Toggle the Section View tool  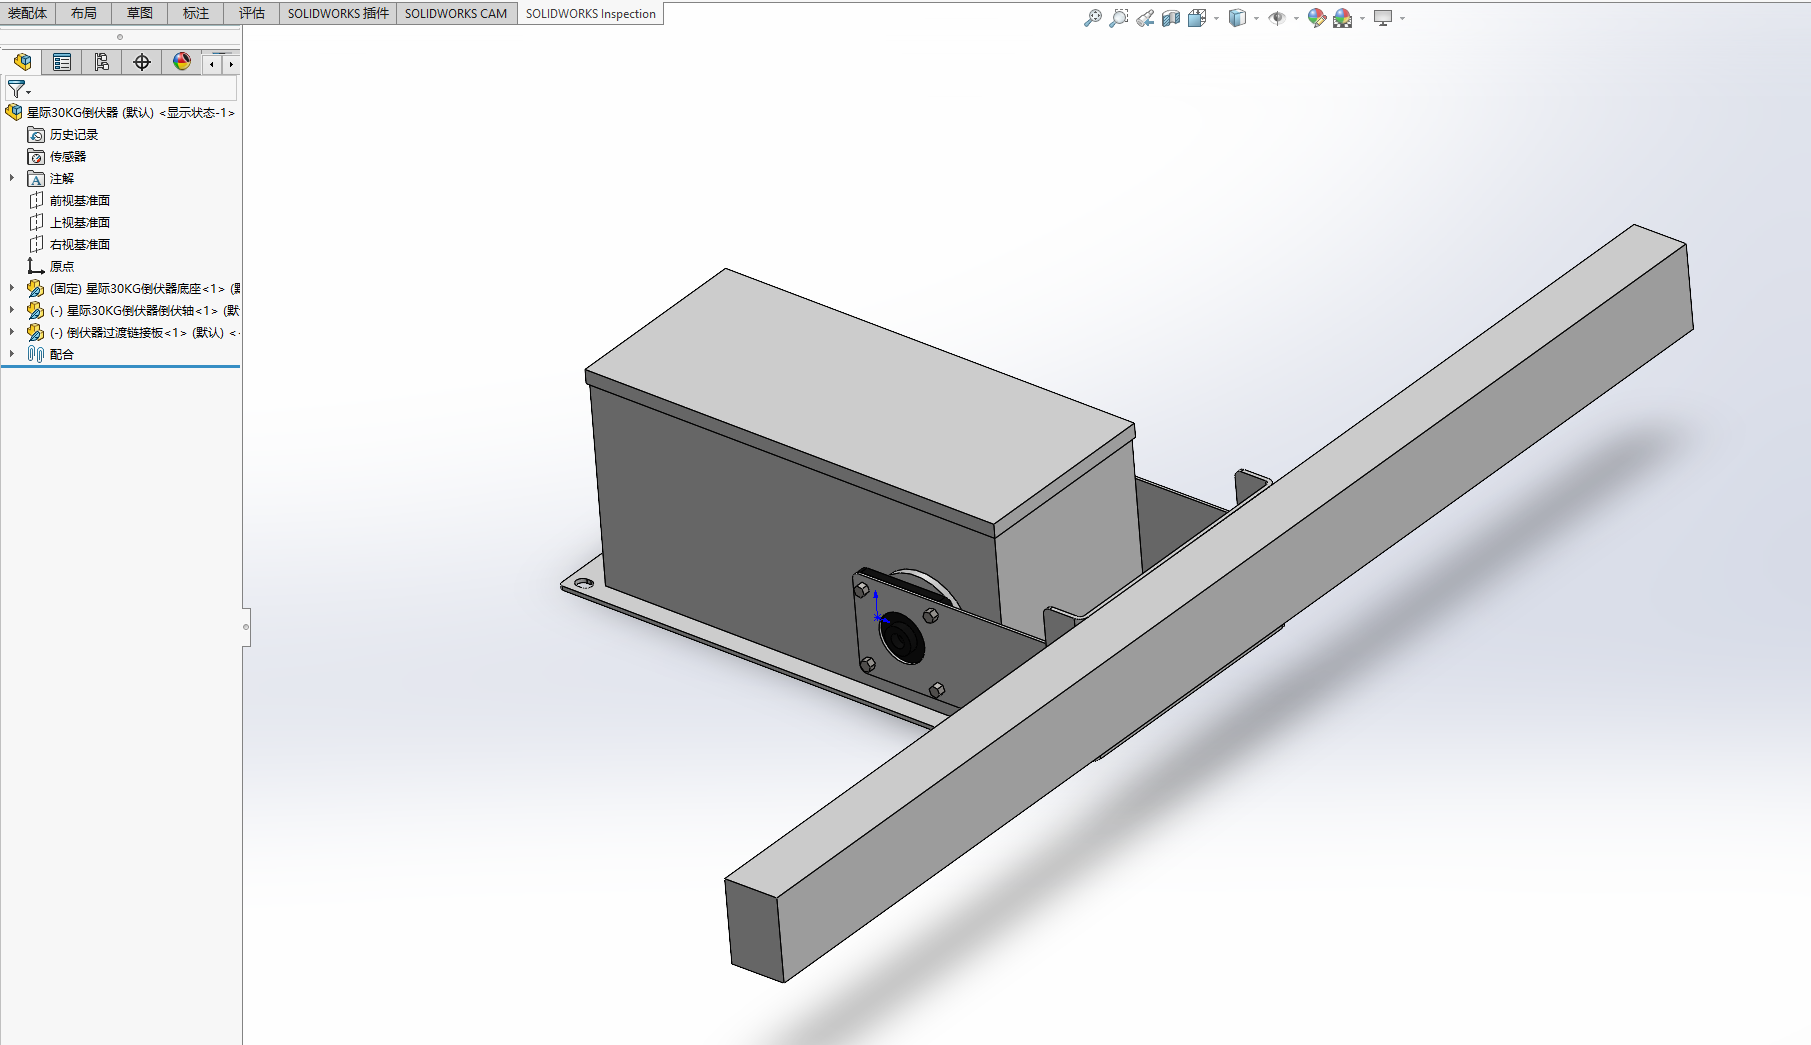click(x=1171, y=18)
